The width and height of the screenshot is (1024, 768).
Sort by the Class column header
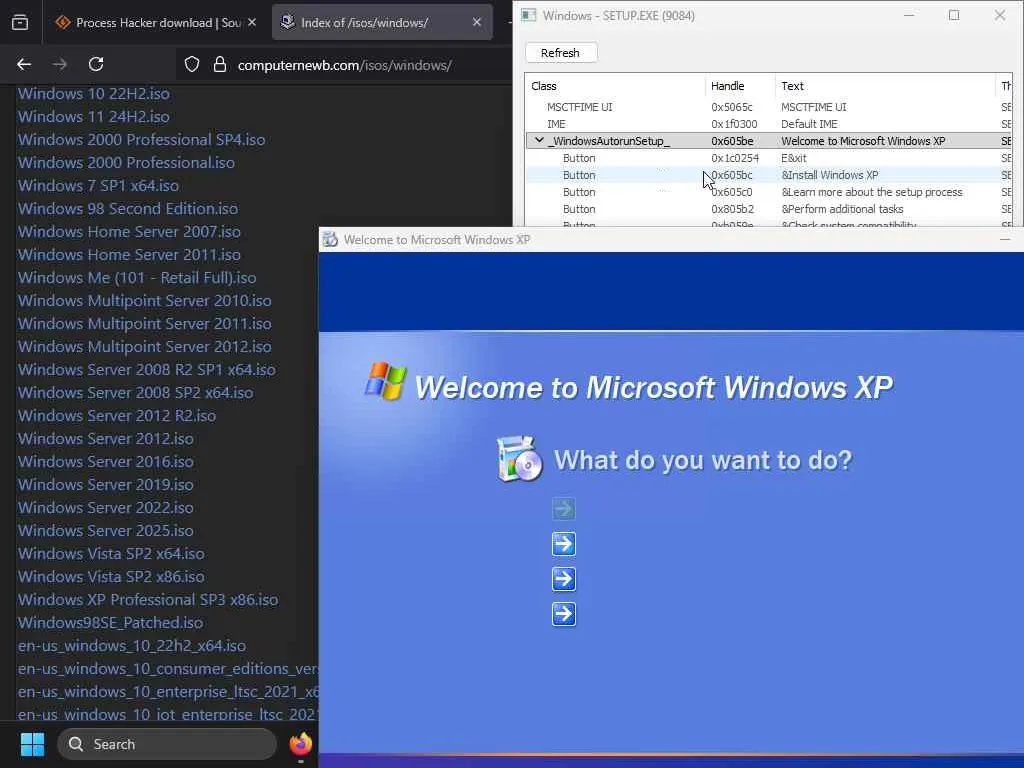point(544,86)
